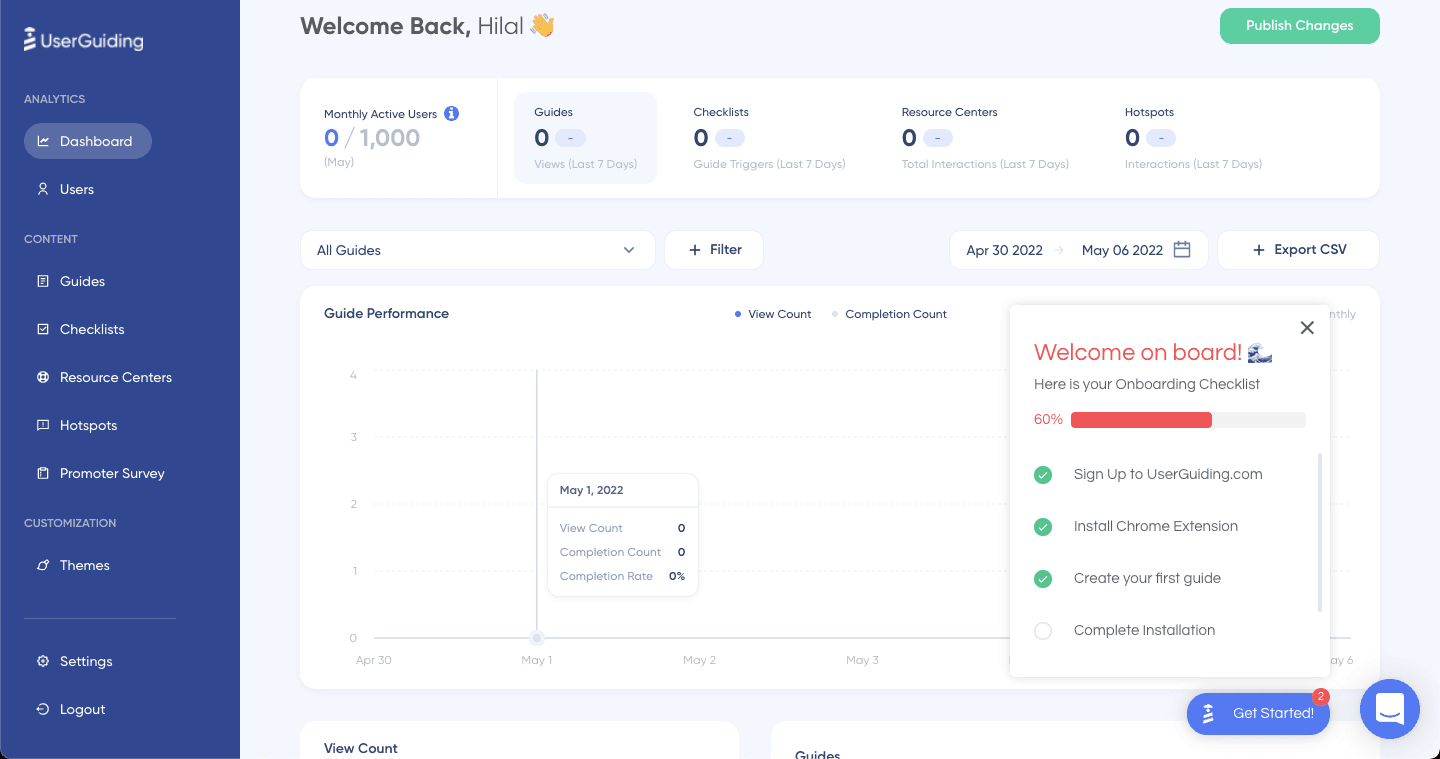Viewport: 1440px width, 759px height.
Task: Open the calendar icon in date range
Action: click(1182, 250)
